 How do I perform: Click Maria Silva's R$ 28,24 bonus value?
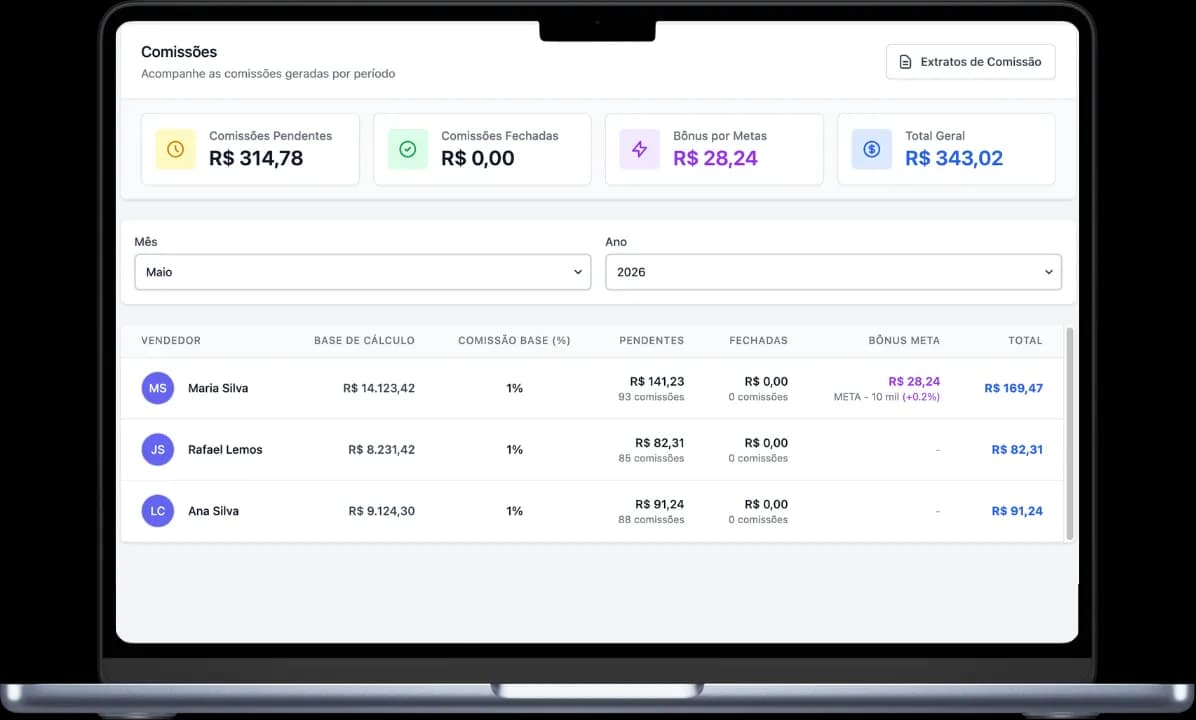pyautogui.click(x=914, y=381)
